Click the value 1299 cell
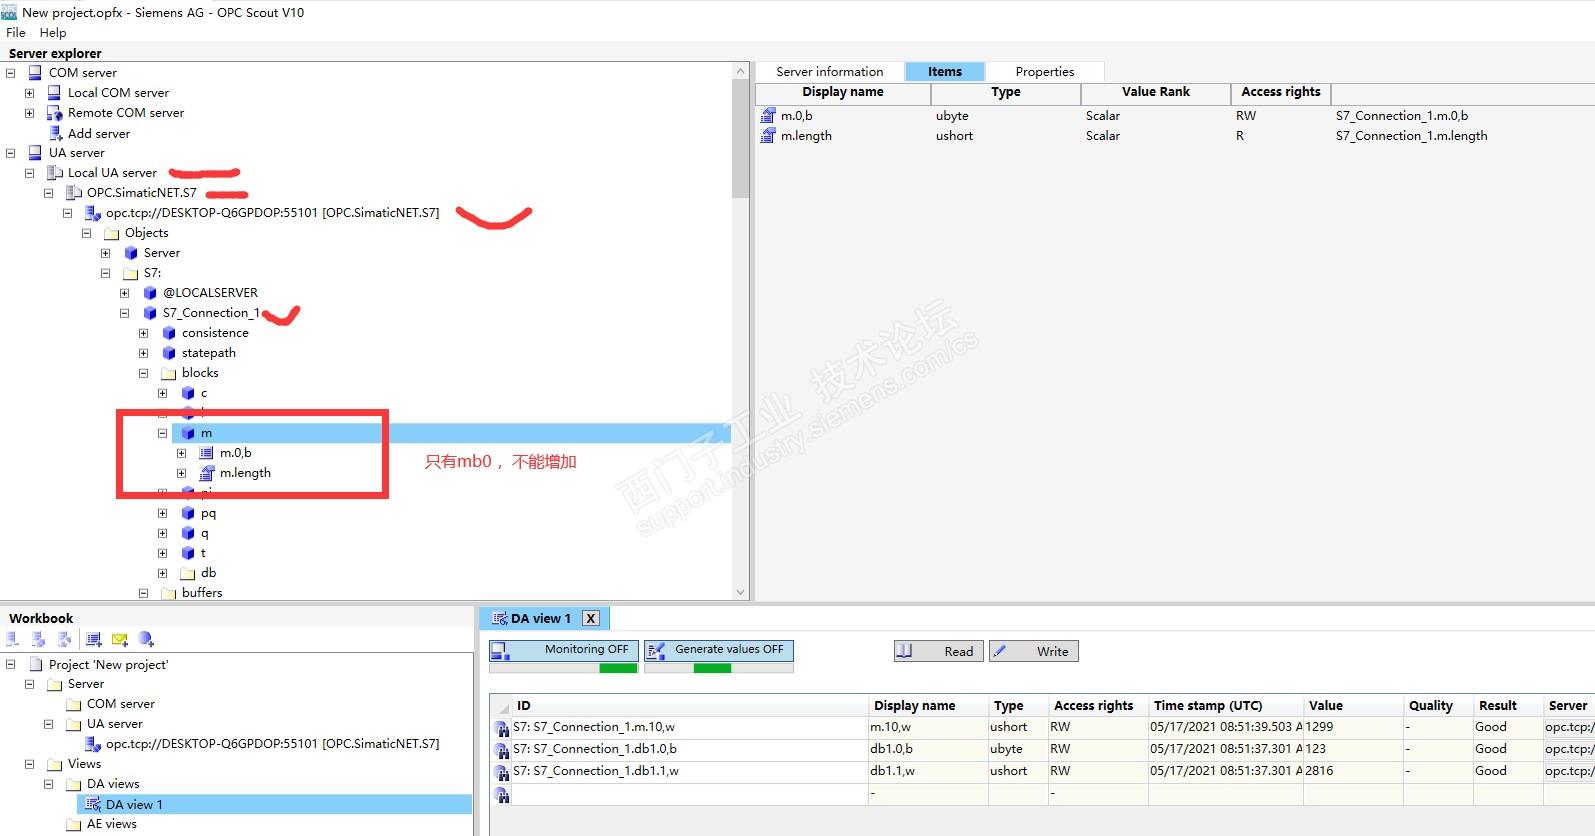This screenshot has height=836, width=1595. point(1354,728)
